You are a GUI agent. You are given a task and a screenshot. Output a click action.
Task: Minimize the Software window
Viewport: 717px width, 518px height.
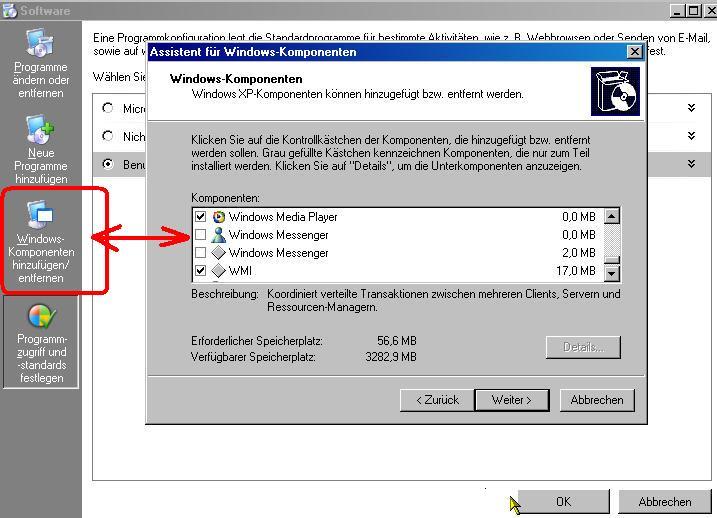tap(677, 10)
